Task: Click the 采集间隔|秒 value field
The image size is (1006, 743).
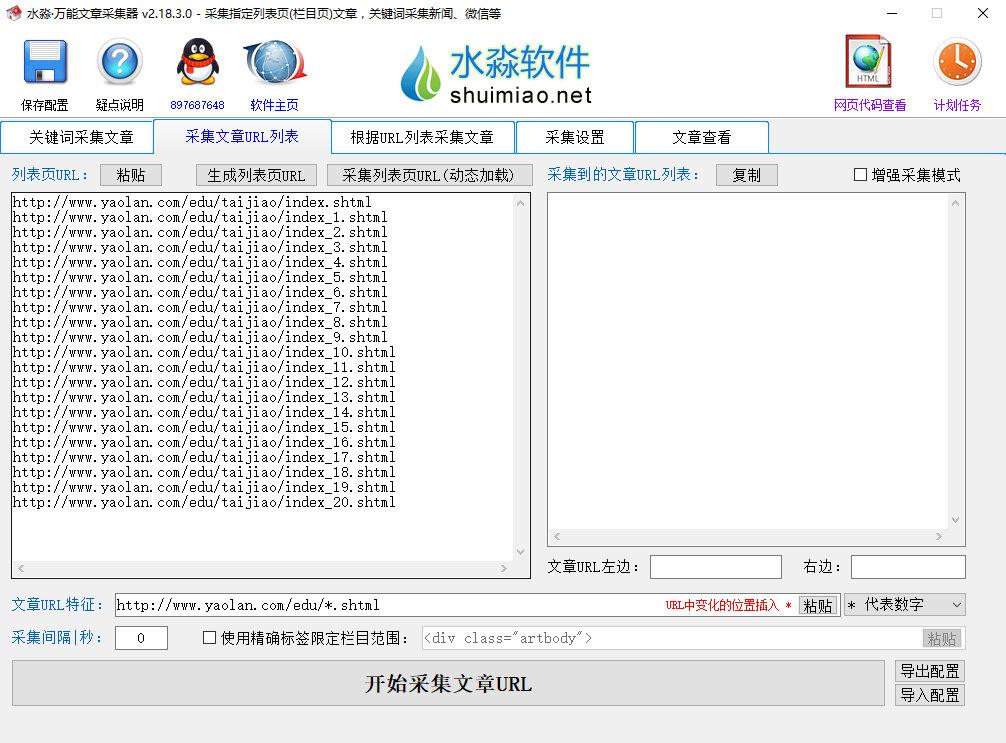Action: click(141, 638)
